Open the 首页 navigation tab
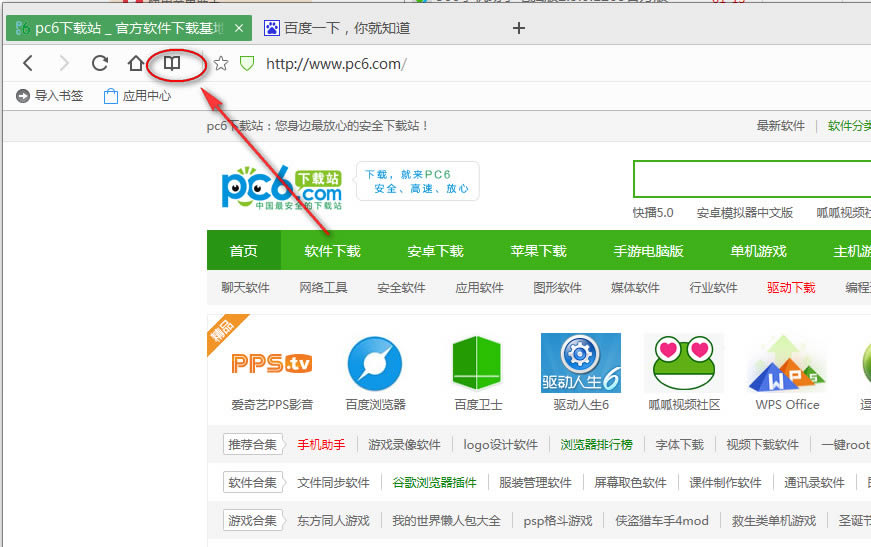 (244, 251)
